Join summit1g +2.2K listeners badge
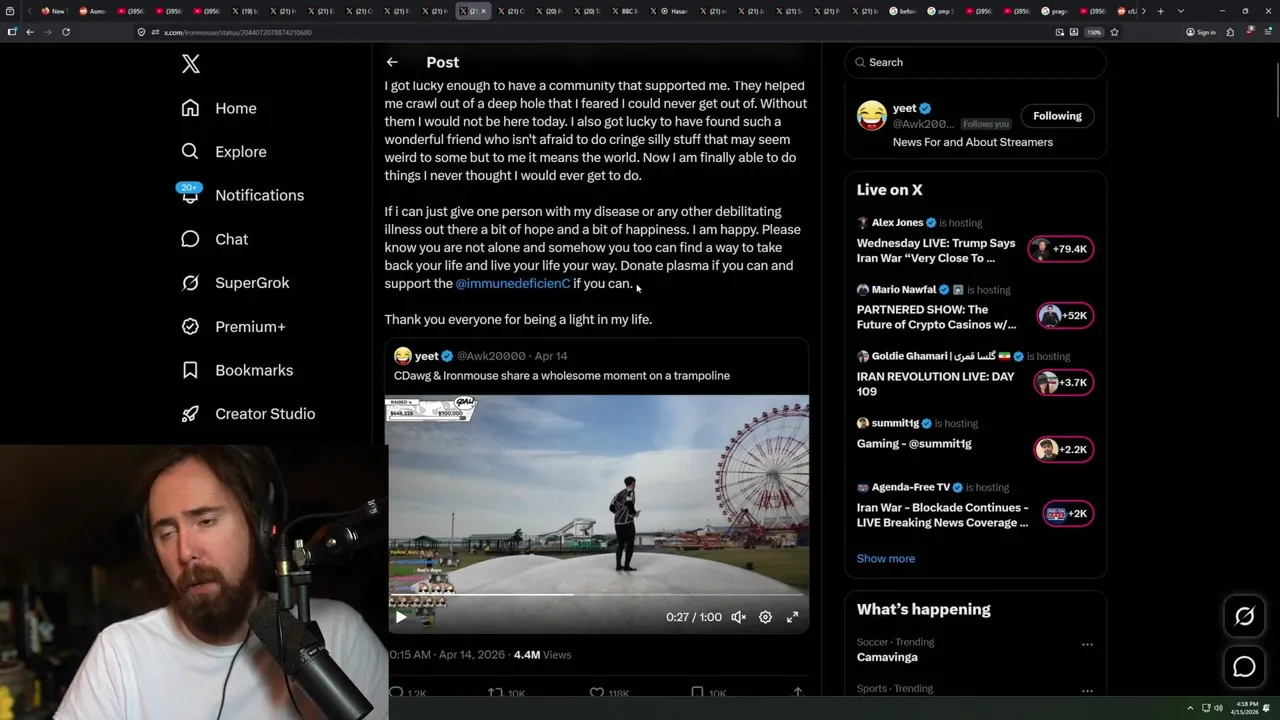 (x=1063, y=450)
